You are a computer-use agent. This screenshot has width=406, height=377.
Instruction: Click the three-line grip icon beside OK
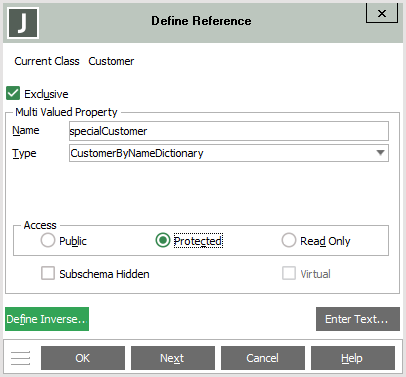(x=20, y=358)
